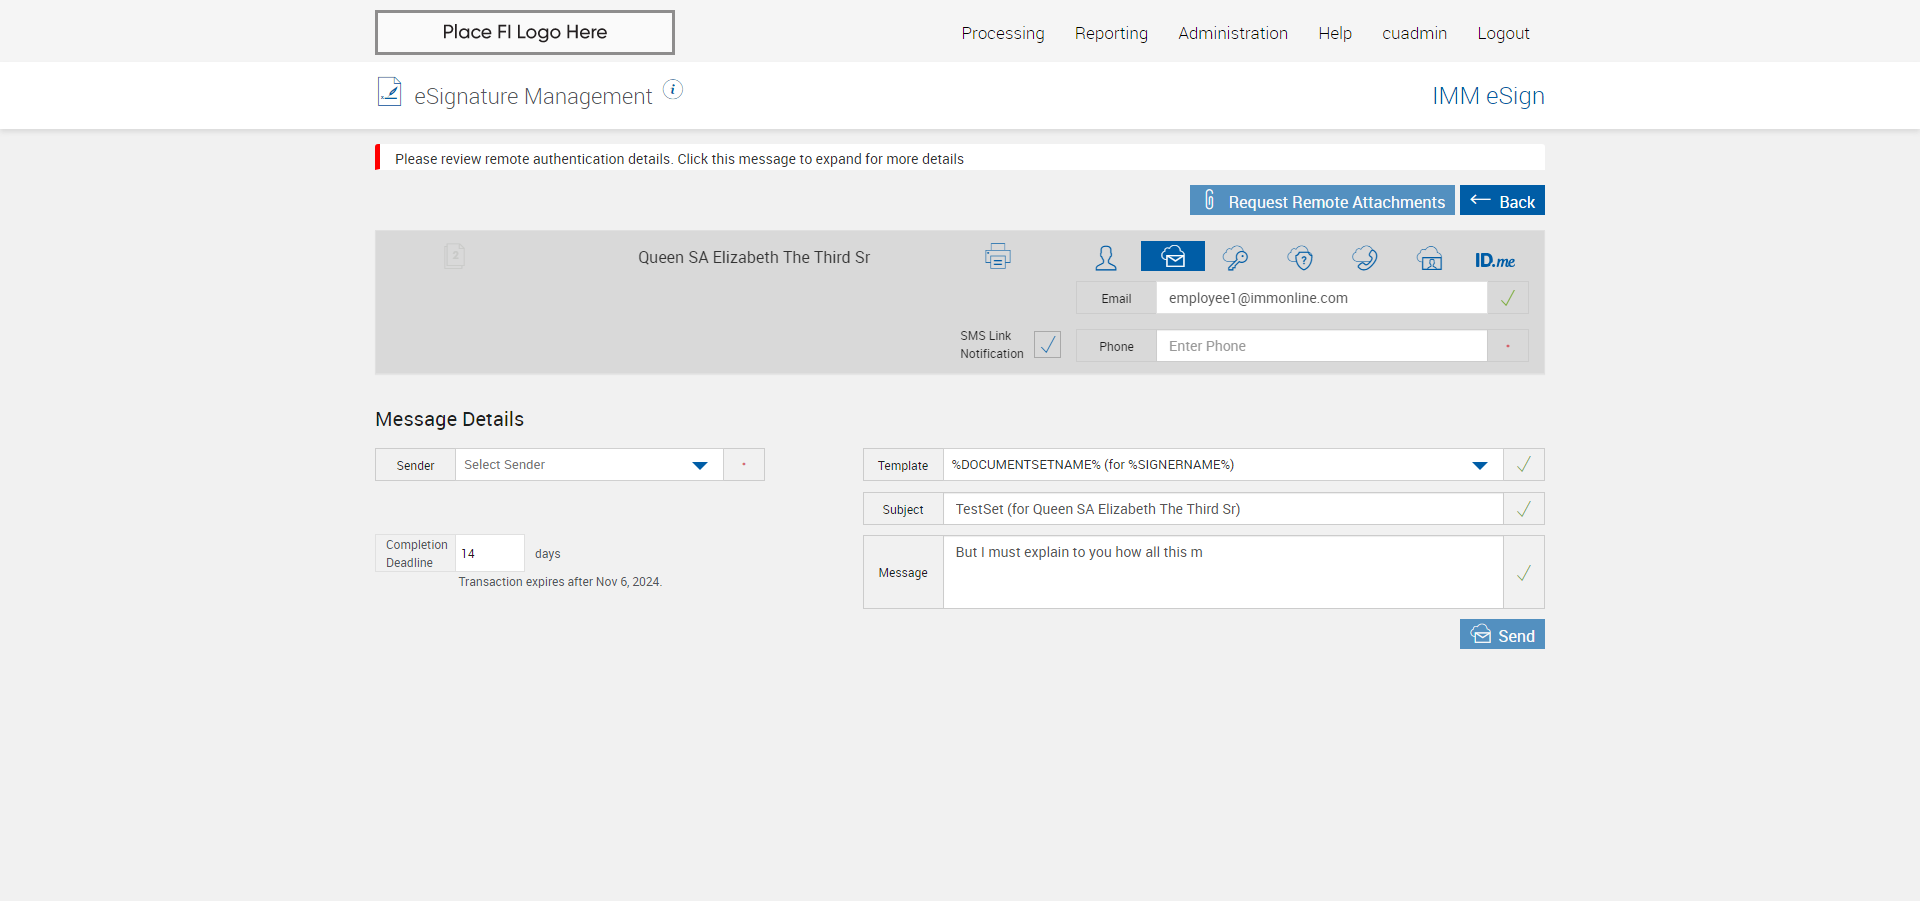Open the Administration menu
The width and height of the screenshot is (1920, 901).
pyautogui.click(x=1233, y=33)
